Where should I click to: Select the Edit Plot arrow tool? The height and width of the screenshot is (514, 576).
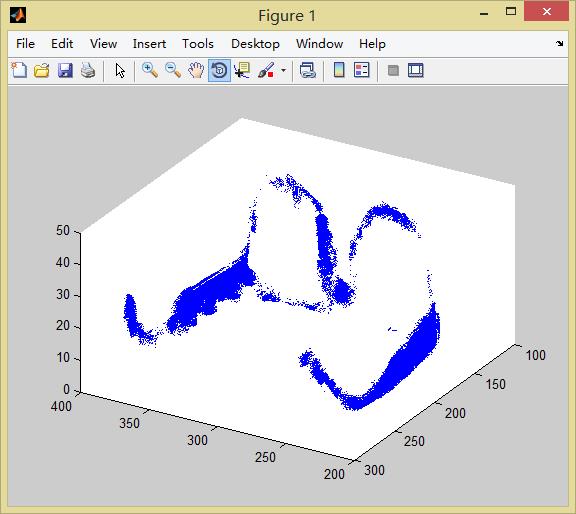120,70
